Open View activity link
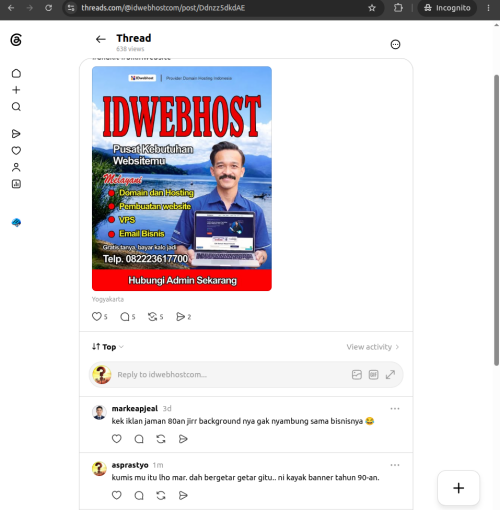This screenshot has width=500, height=510. tap(373, 347)
